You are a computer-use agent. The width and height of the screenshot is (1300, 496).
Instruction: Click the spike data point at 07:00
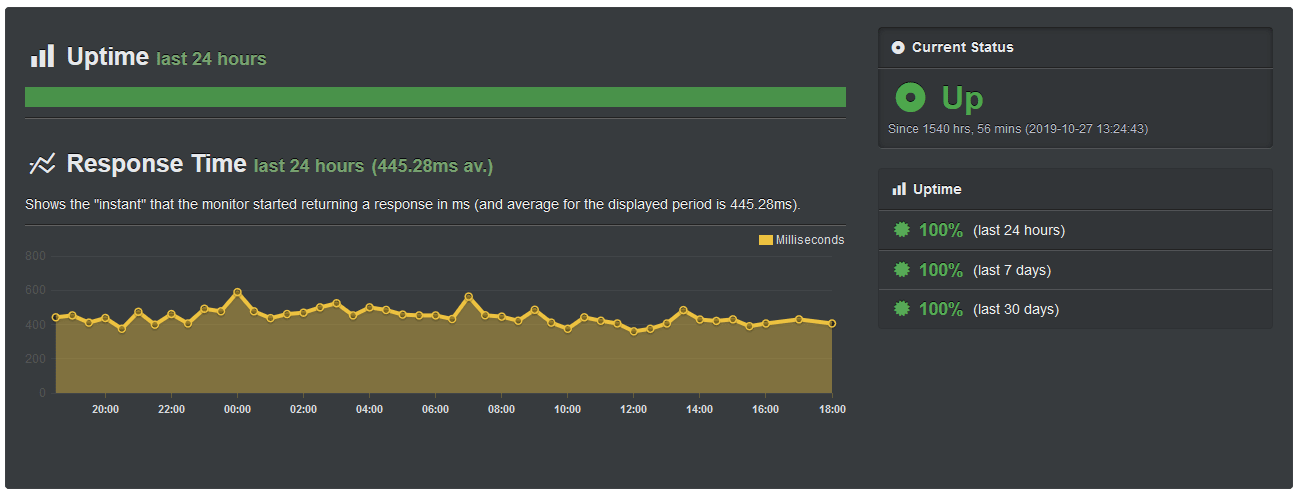click(468, 297)
